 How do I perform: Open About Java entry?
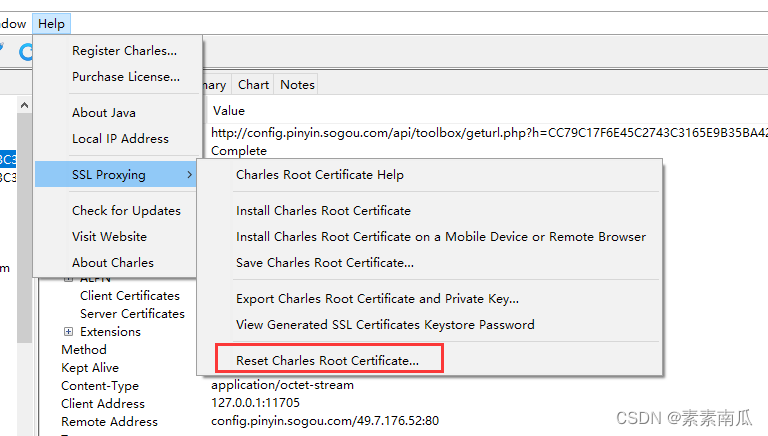[104, 113]
